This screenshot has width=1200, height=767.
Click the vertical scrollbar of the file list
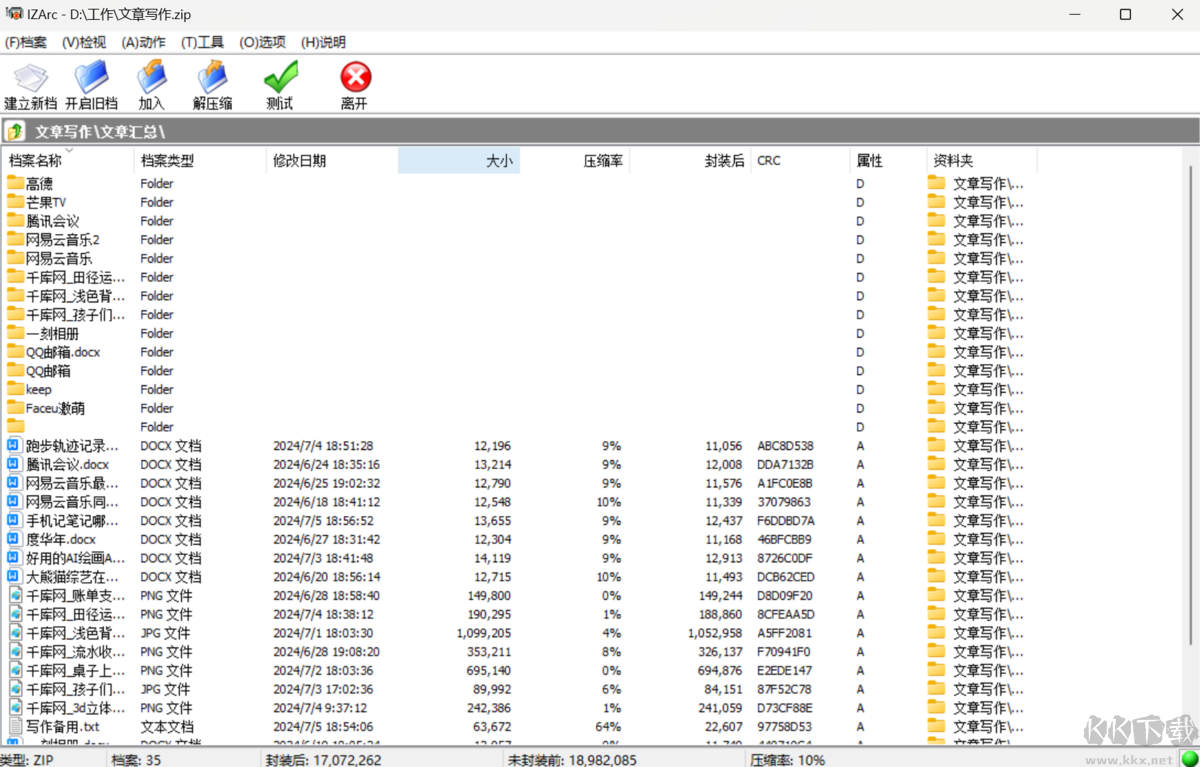coord(1190,400)
